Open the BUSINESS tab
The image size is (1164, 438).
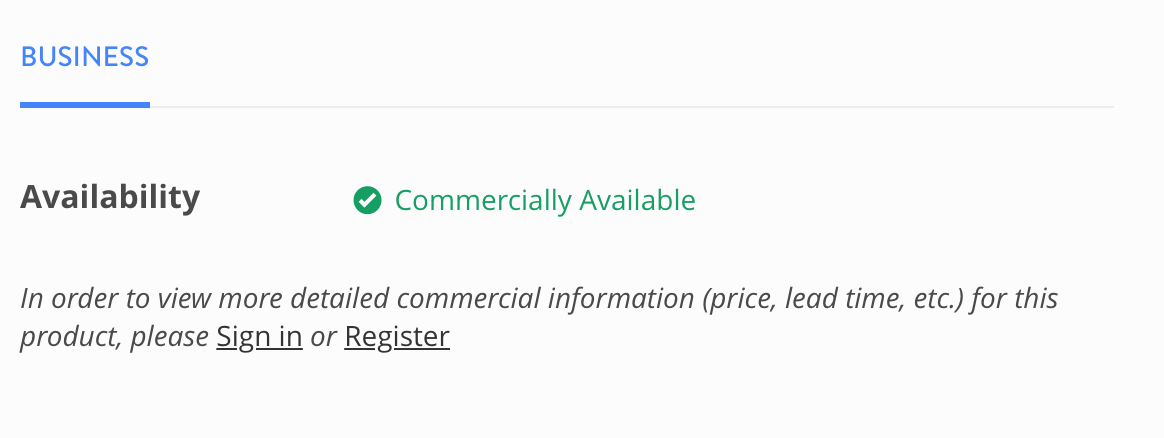tap(85, 57)
